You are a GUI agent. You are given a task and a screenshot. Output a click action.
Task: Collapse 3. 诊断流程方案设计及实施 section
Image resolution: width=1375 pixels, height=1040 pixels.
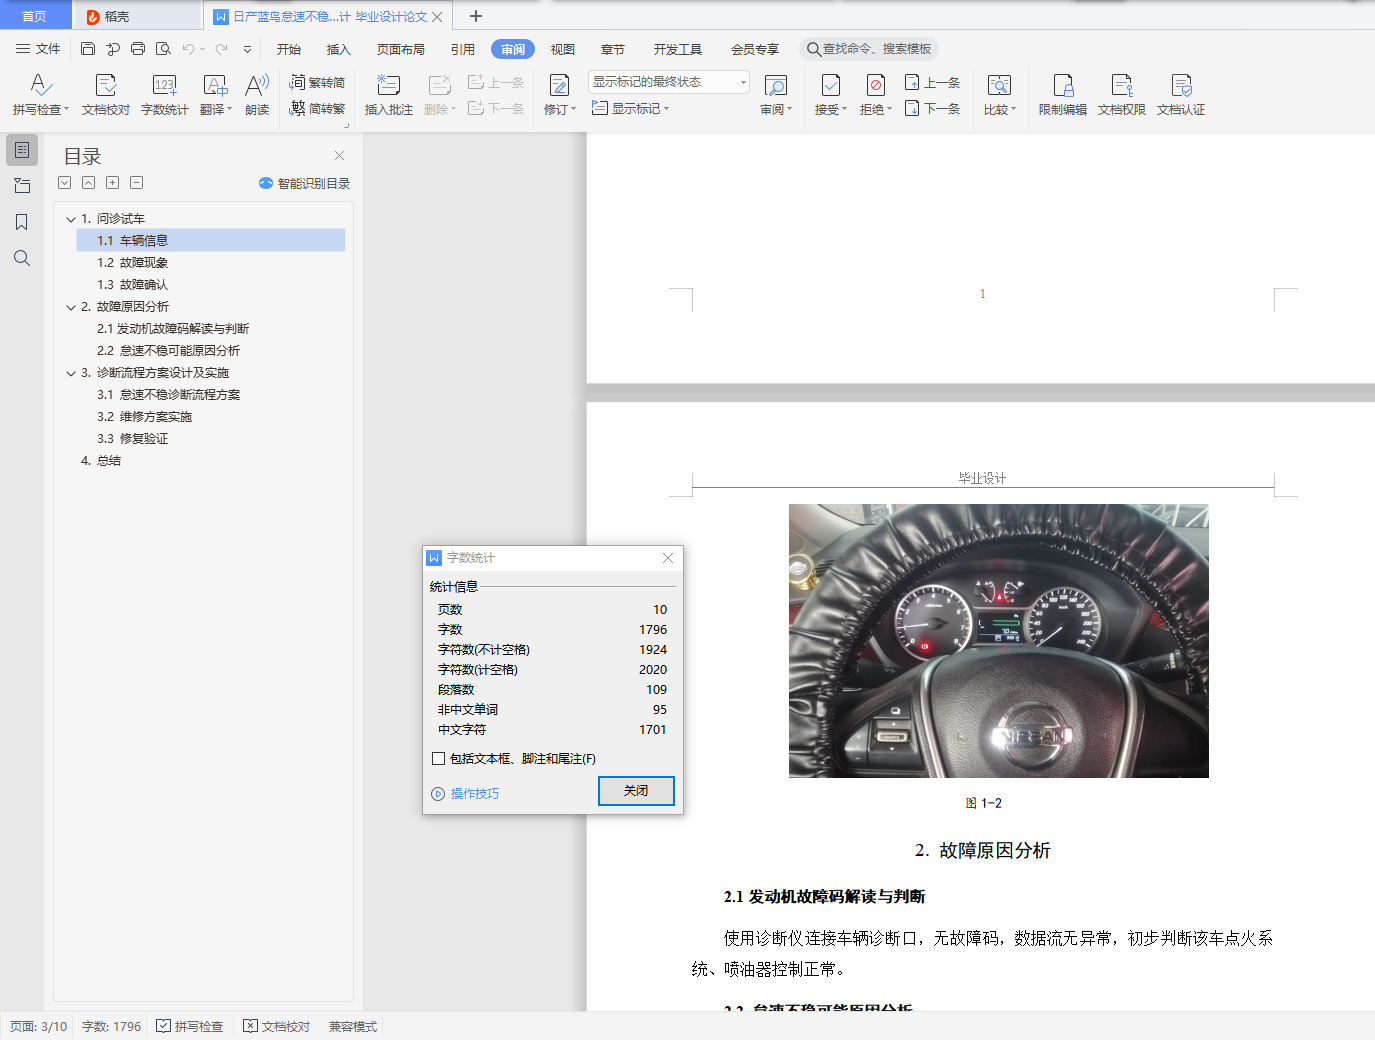(71, 373)
